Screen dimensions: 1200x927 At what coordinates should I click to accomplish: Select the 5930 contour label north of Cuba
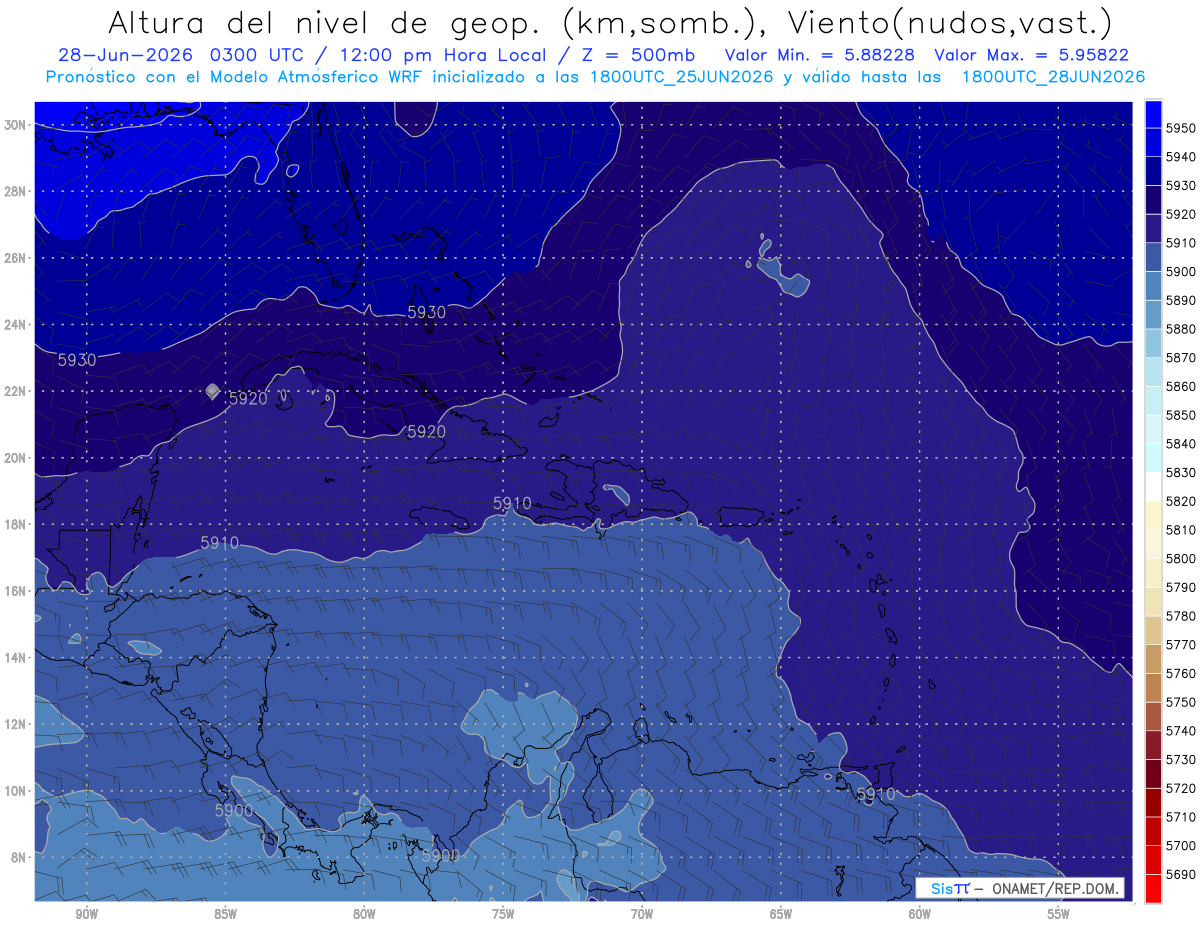click(427, 312)
